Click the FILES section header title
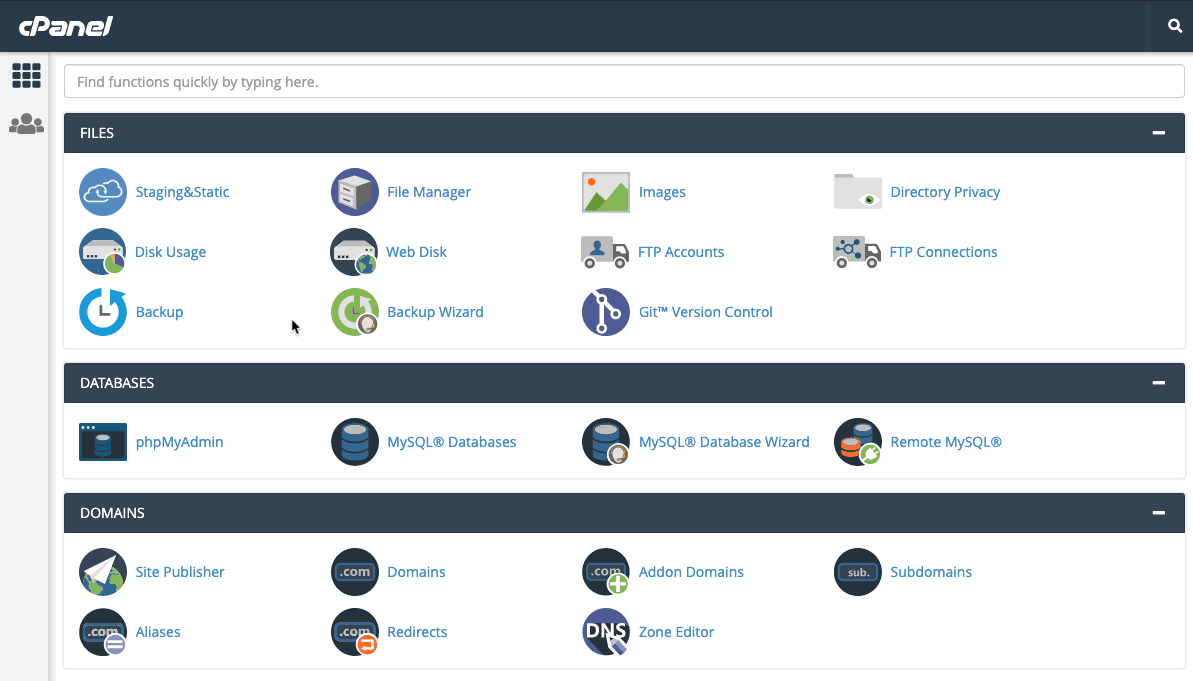This screenshot has height=681, width=1193. pos(97,133)
